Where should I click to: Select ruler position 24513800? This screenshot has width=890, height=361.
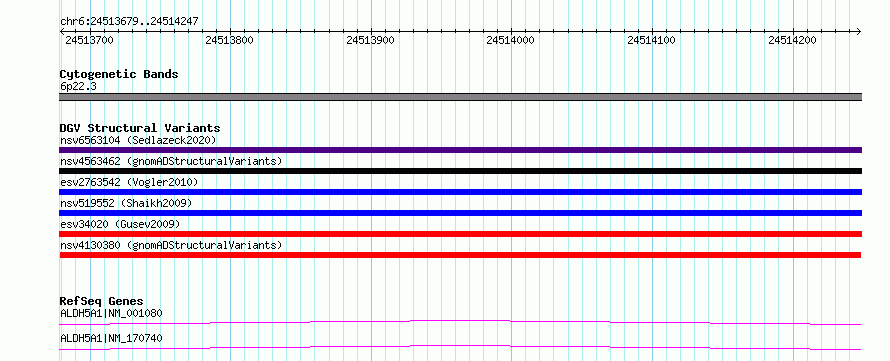point(229,40)
